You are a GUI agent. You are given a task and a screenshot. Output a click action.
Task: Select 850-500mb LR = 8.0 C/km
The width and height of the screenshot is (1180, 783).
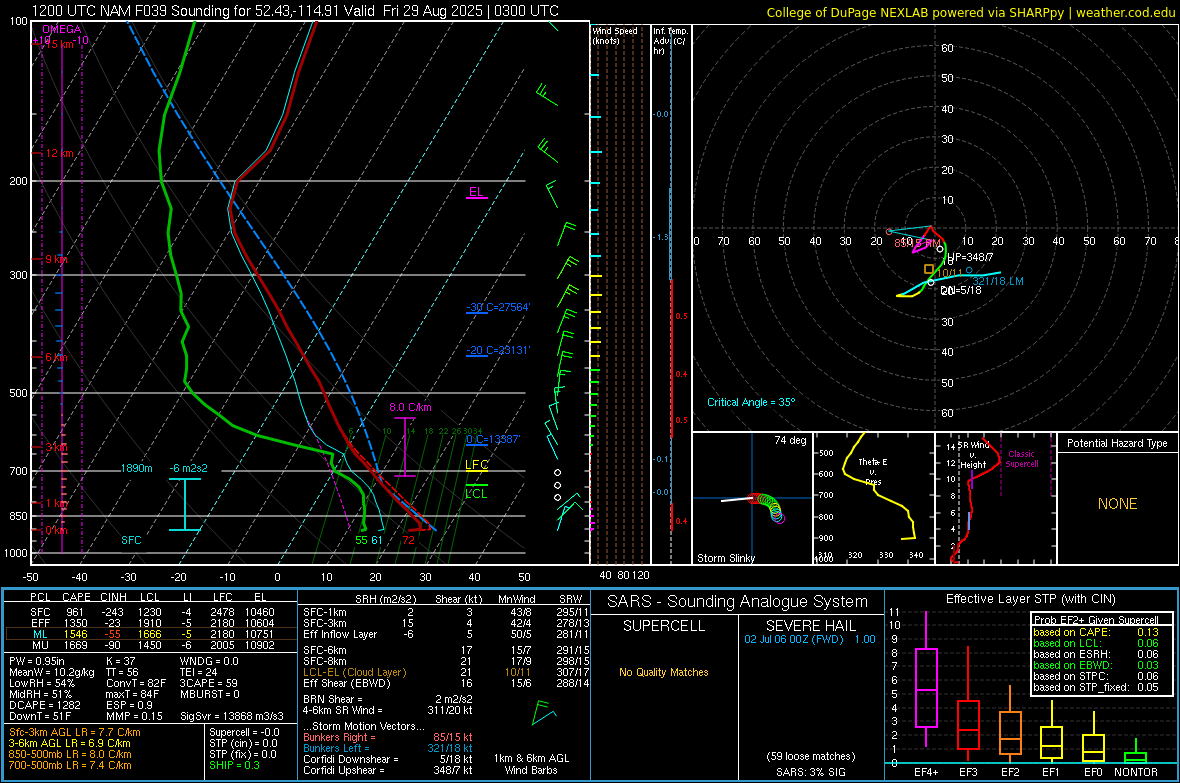pos(70,754)
